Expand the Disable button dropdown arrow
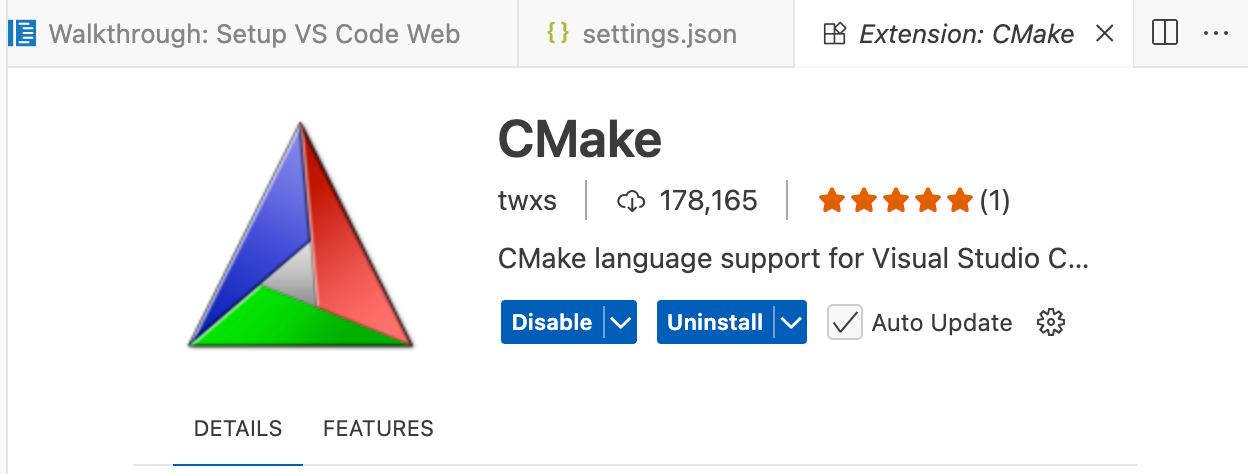Viewport: 1248px width, 474px height. point(621,322)
